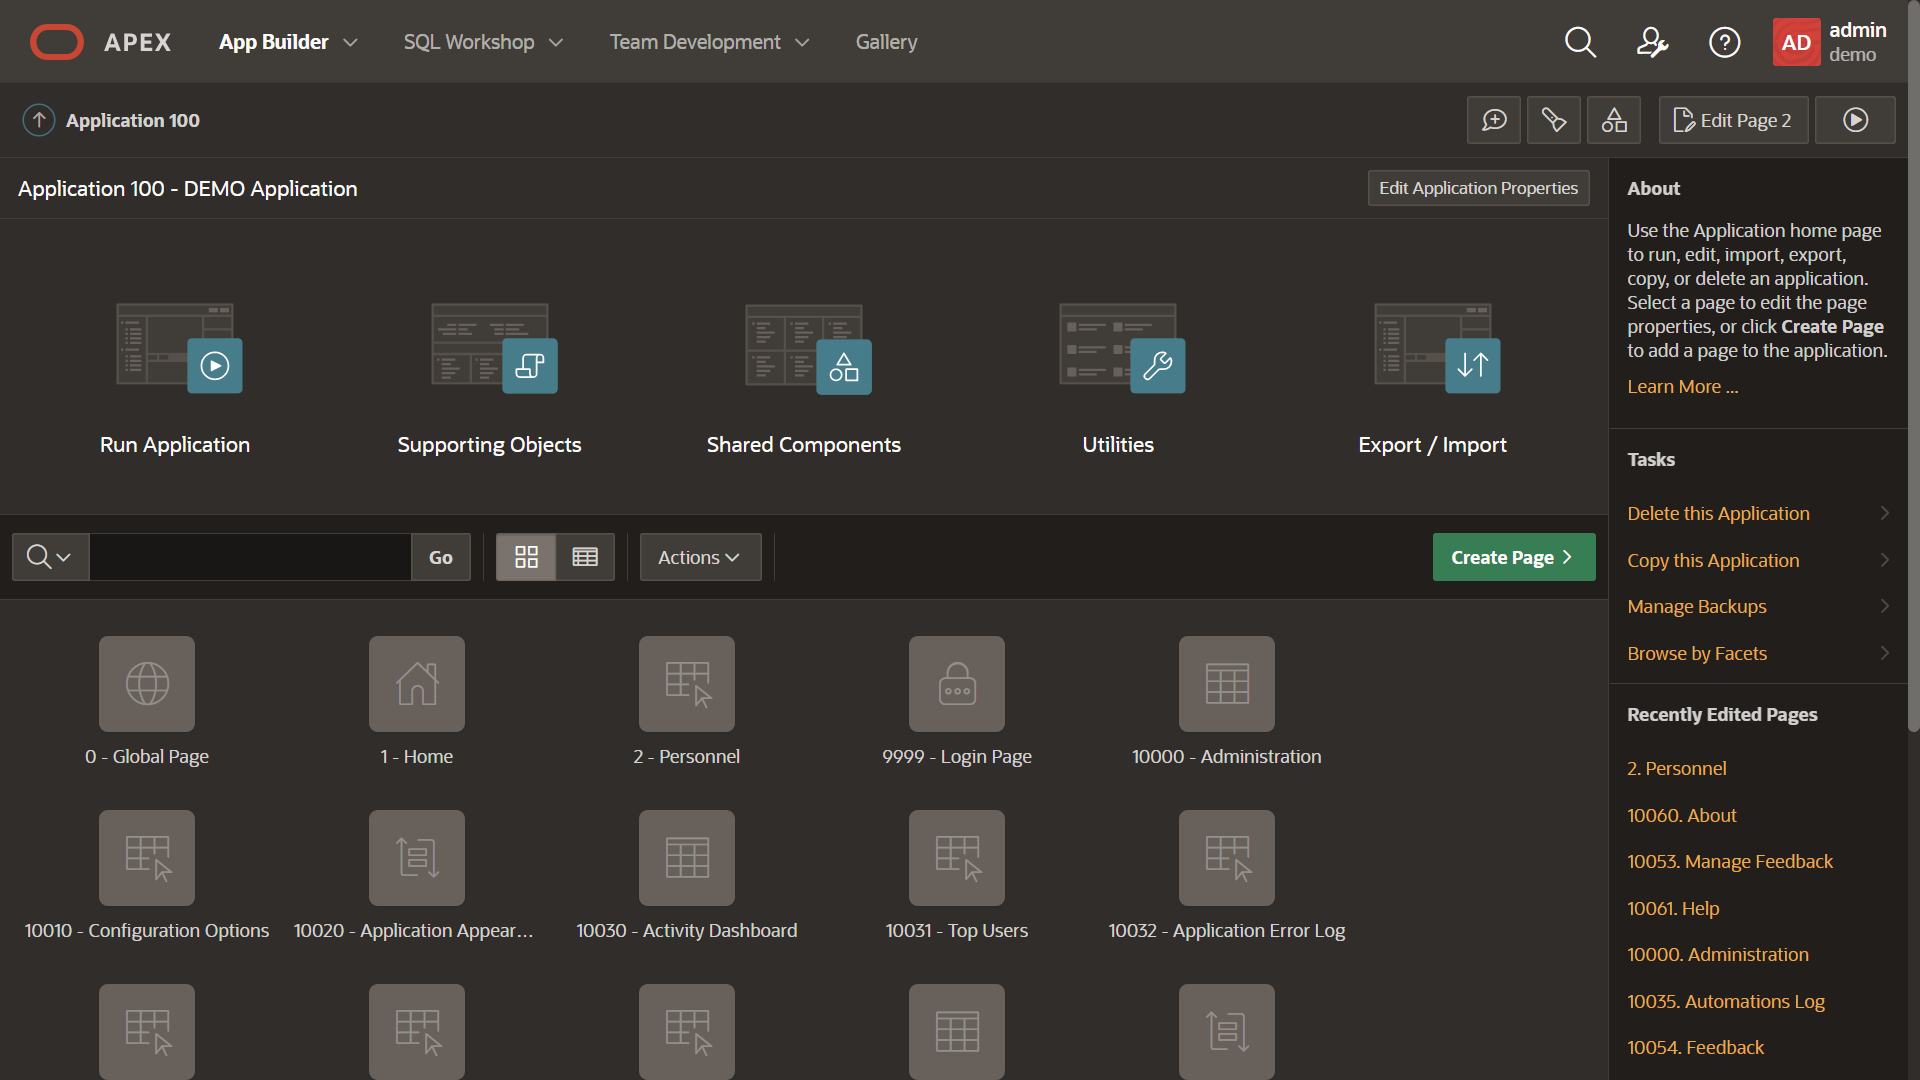Click the vertical page scrollbar
This screenshot has height=1080, width=1920.
coord(1914,368)
